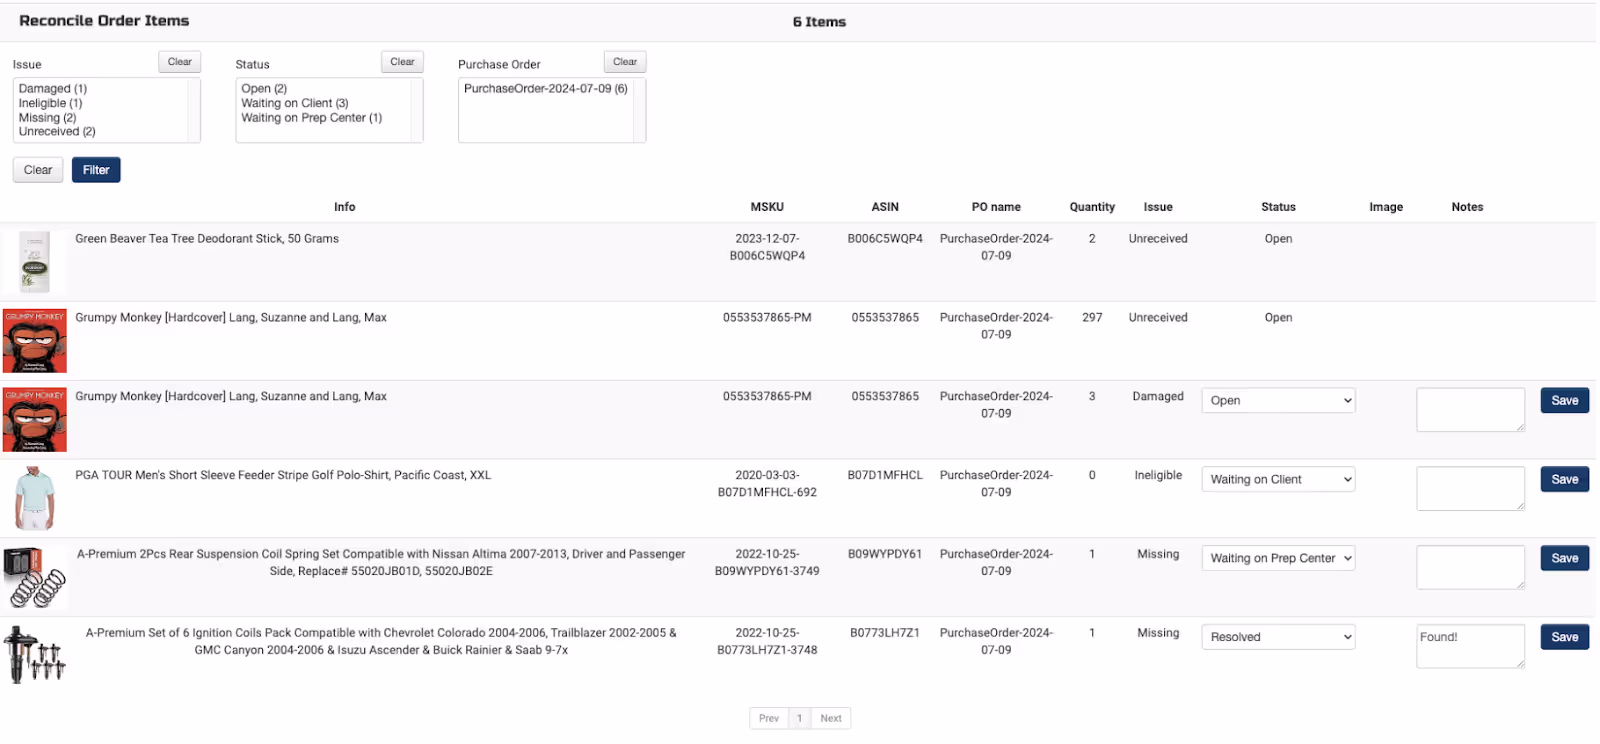
Task: Select Waiting on Prep Center (1) option
Action: (x=312, y=118)
